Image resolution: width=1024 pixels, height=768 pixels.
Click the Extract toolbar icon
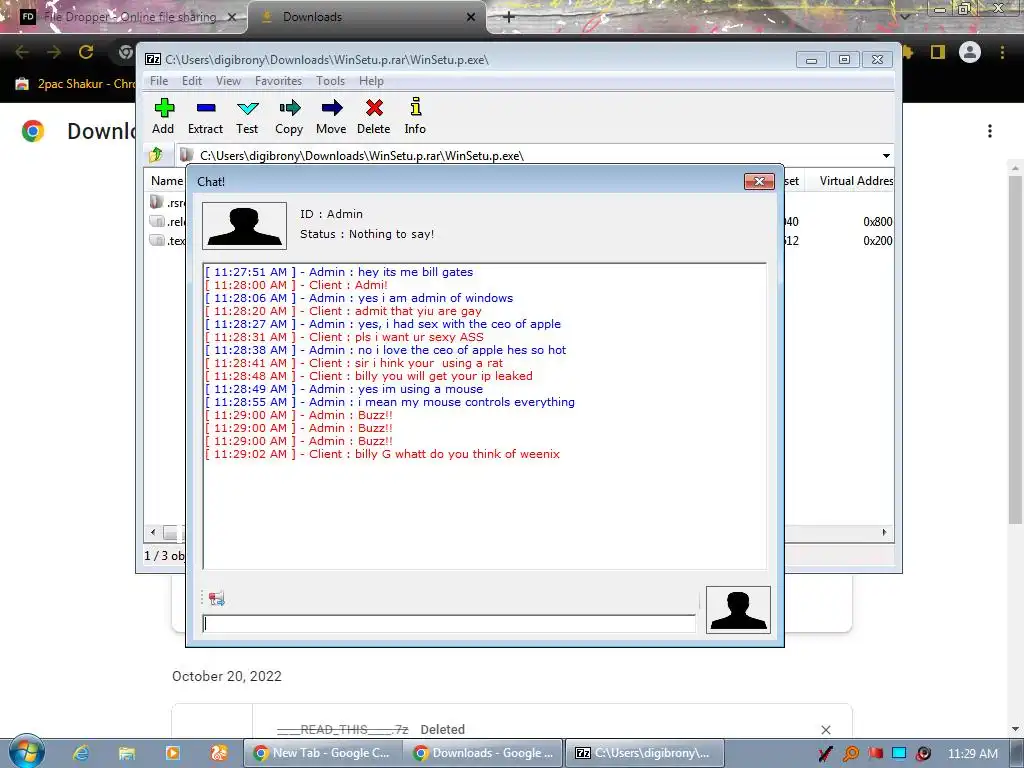coord(205,116)
